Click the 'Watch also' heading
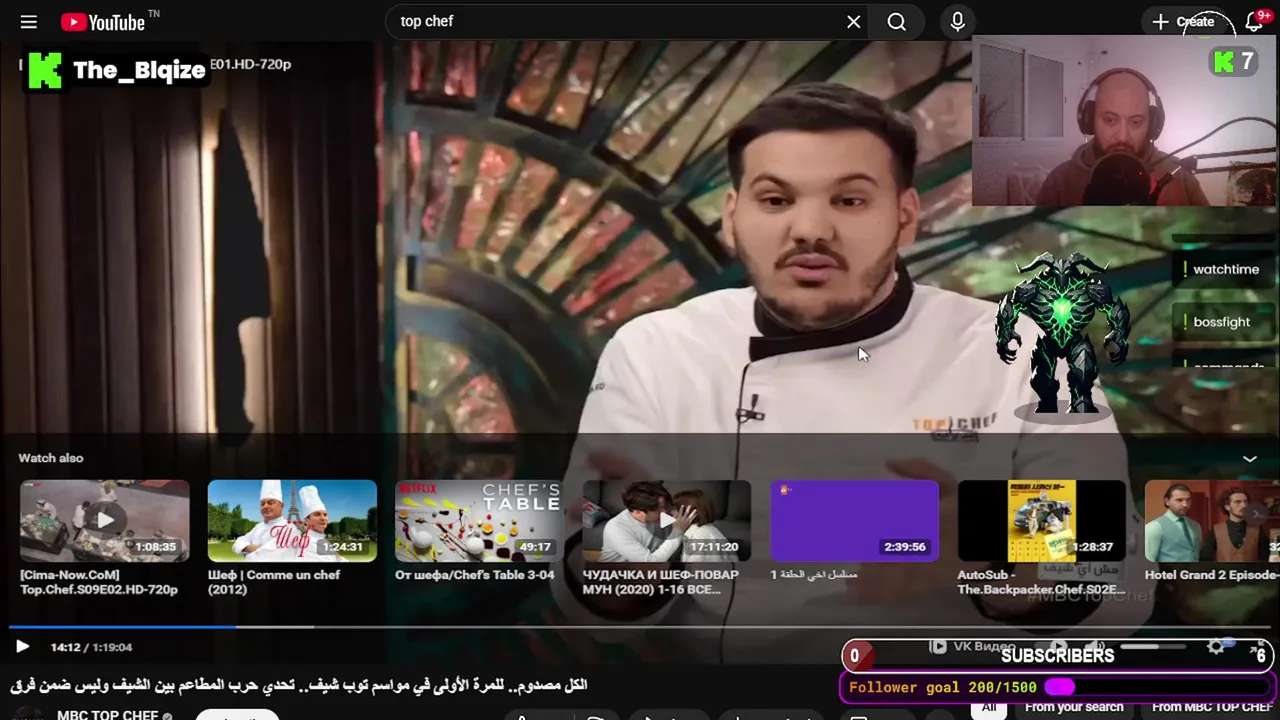Viewport: 1280px width, 720px height. coord(51,458)
